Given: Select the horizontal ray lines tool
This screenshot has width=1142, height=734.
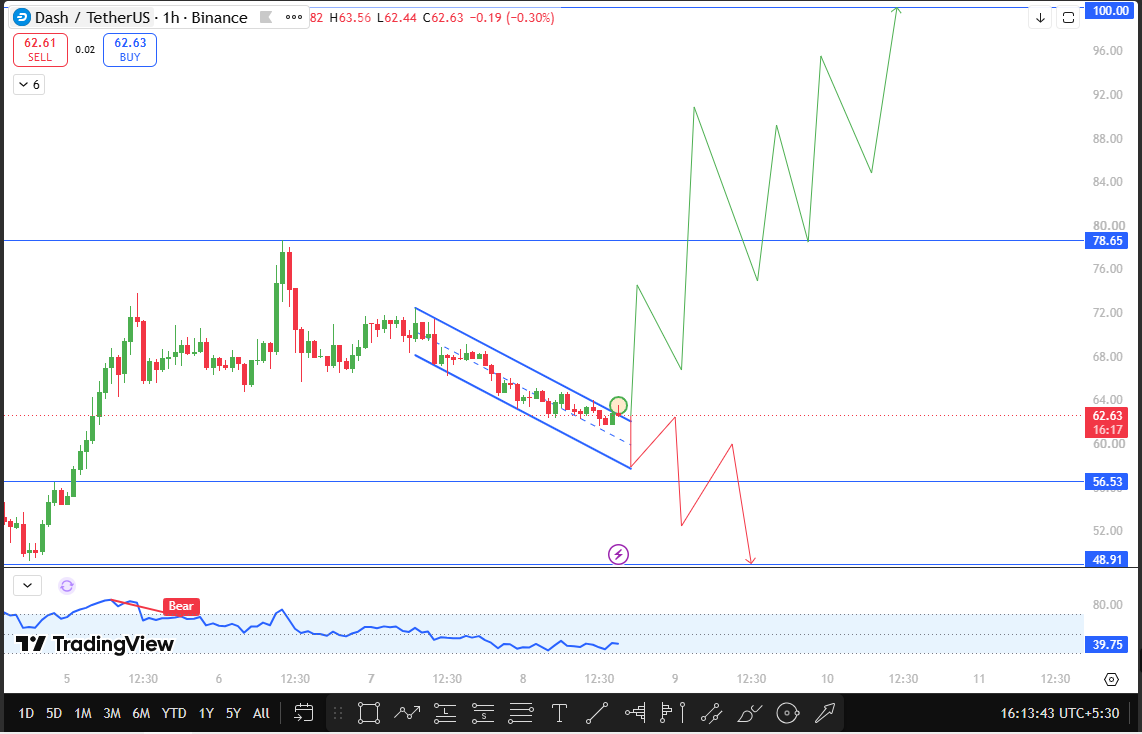Looking at the screenshot, I should 521,713.
